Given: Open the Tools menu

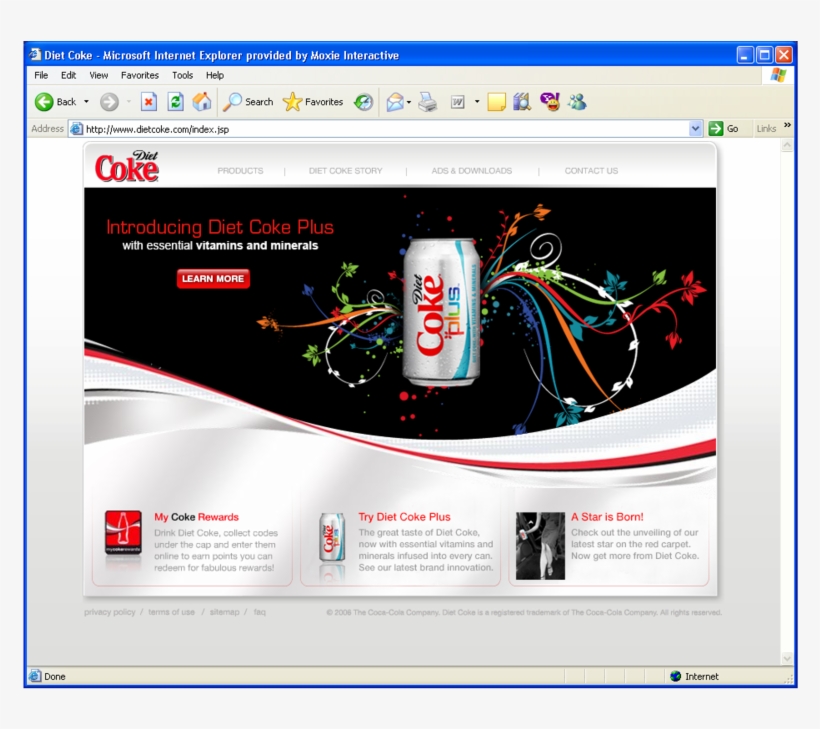Looking at the screenshot, I should point(183,75).
